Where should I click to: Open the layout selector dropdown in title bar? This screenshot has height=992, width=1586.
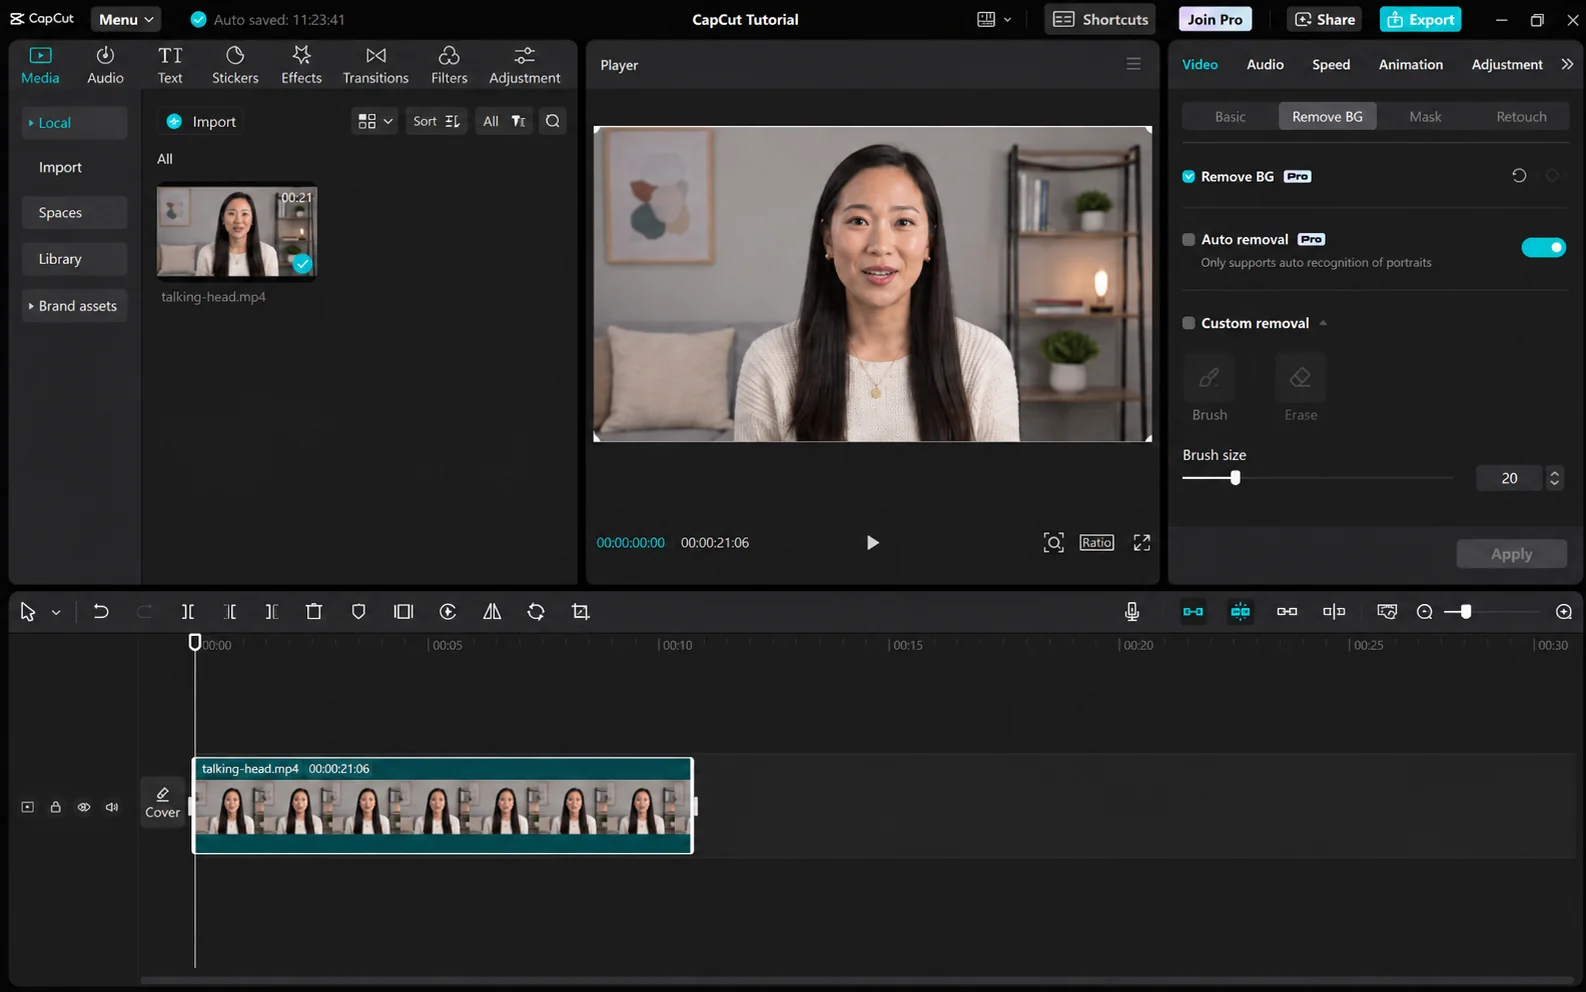(x=994, y=19)
